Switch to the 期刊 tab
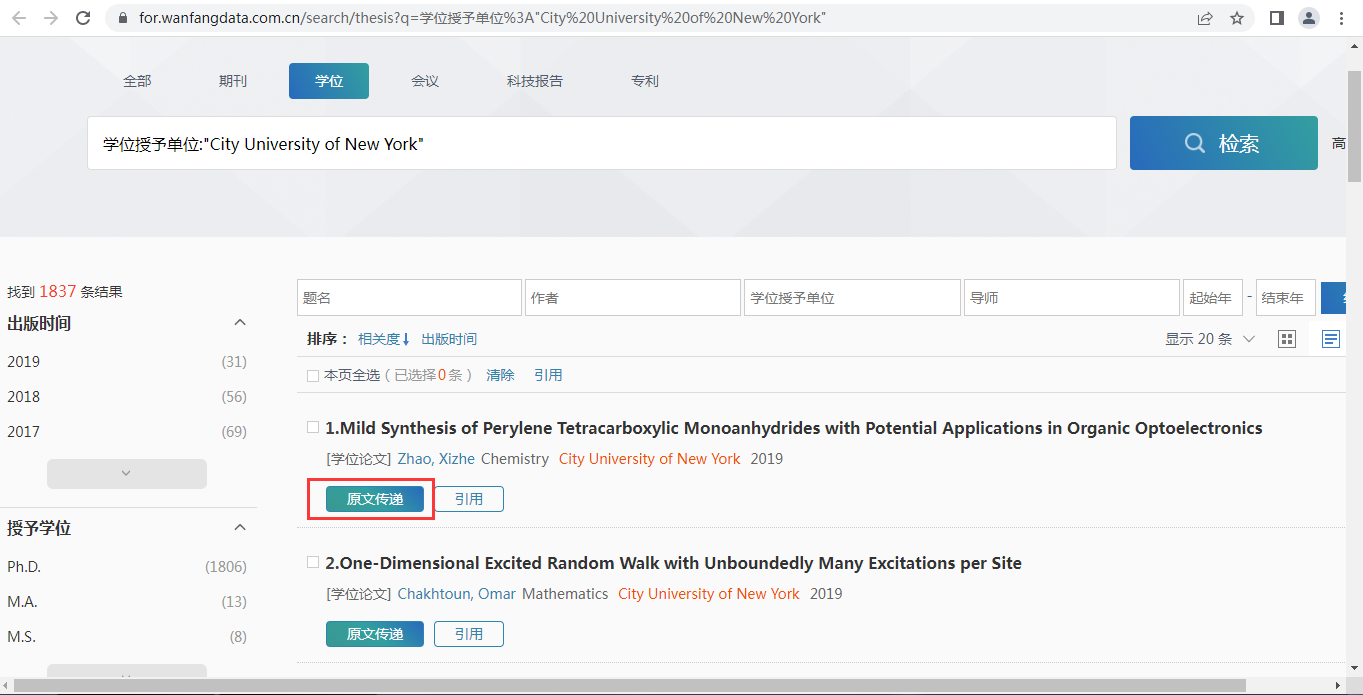 [x=233, y=81]
